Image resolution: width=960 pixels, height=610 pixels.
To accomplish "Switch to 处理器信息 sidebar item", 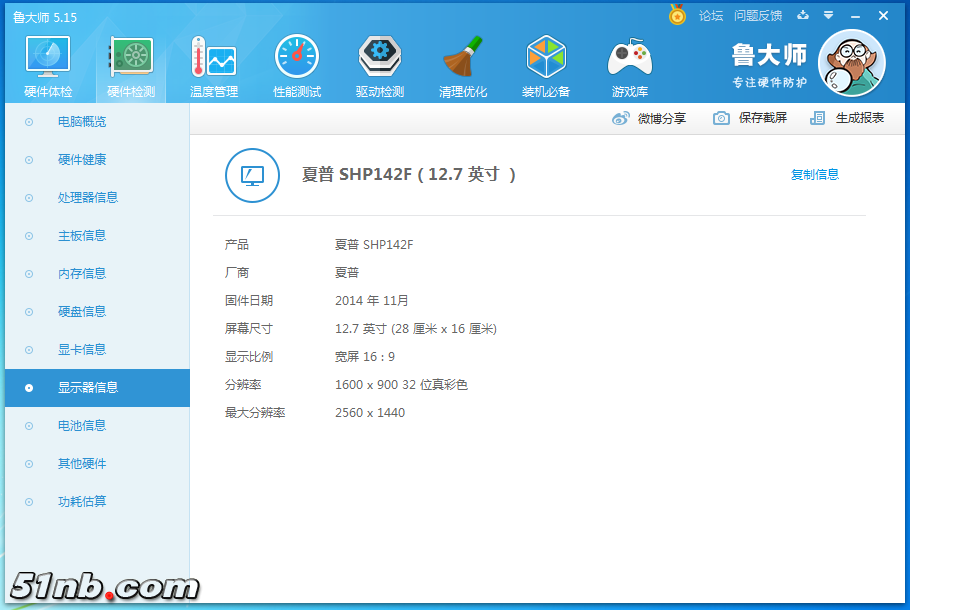I will (x=88, y=198).
